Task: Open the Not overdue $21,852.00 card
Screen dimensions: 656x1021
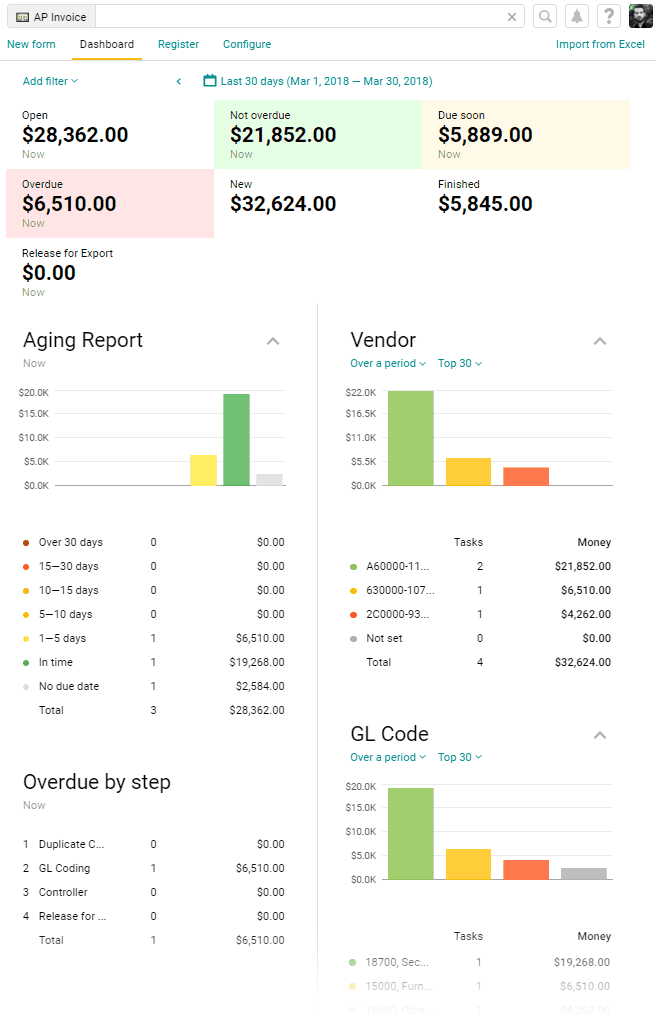Action: (x=318, y=135)
